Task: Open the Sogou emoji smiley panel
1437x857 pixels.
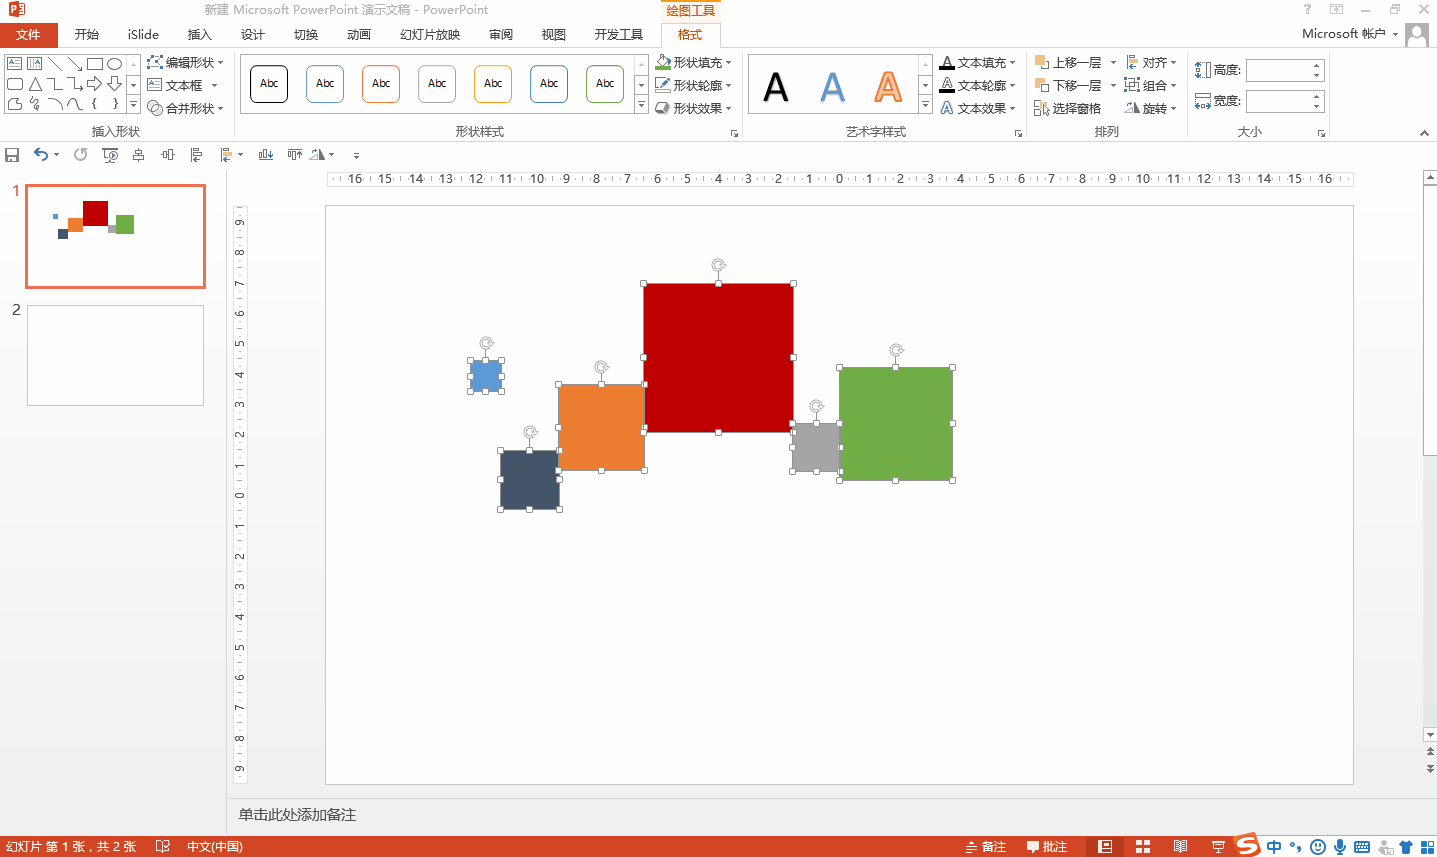Action: 1318,847
